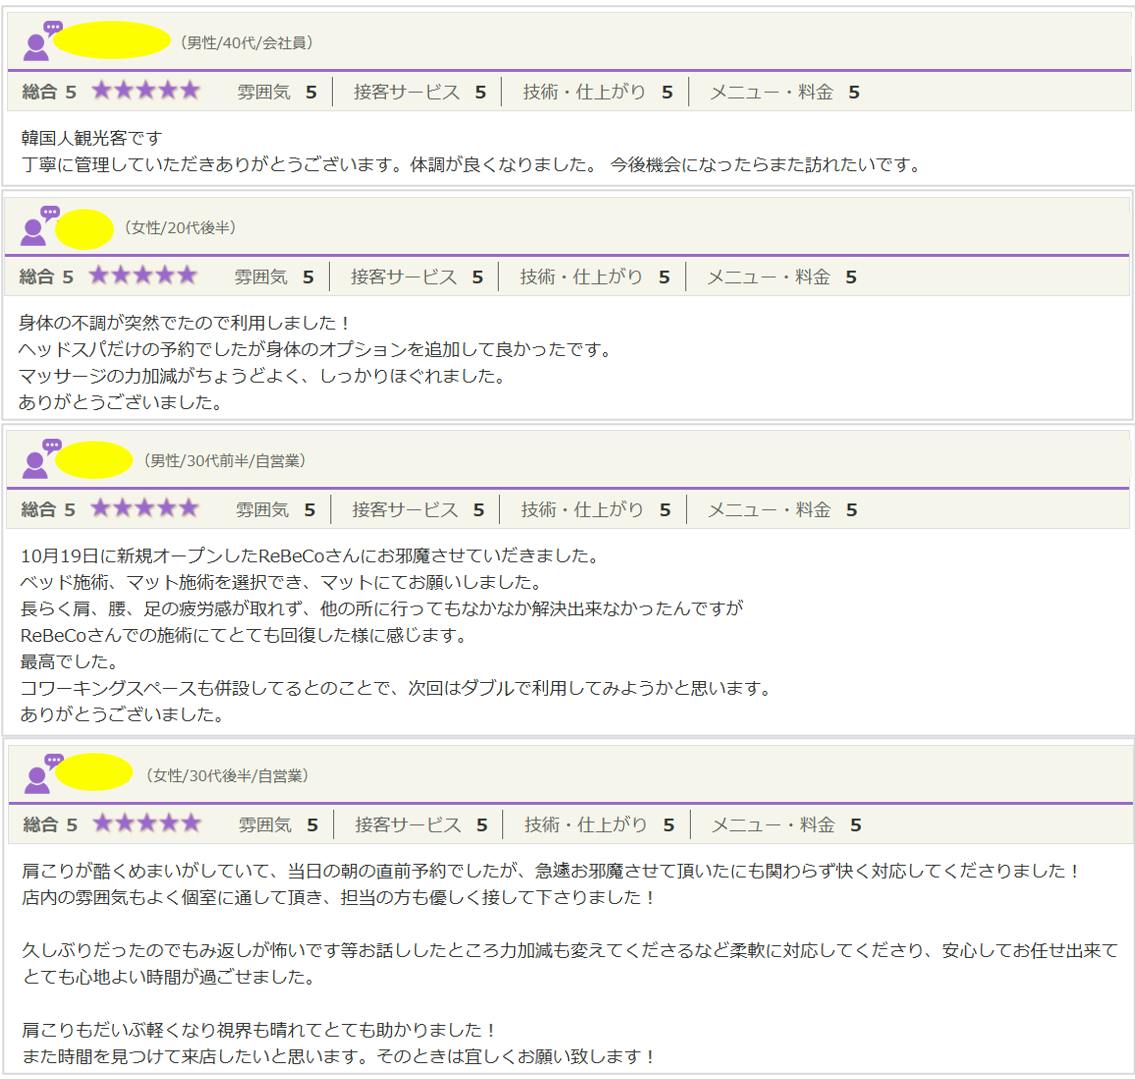
Task: Select the yellow name tag beside 男性/30代前半/自営業
Action: [94, 460]
